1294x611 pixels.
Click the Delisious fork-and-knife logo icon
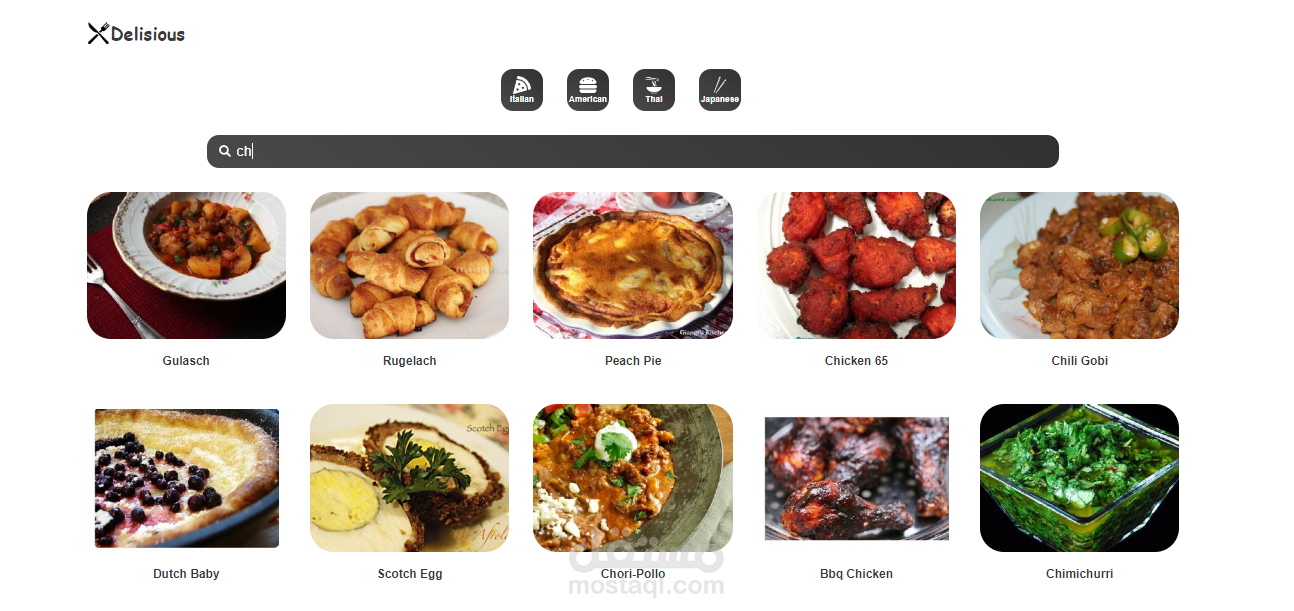click(x=98, y=34)
